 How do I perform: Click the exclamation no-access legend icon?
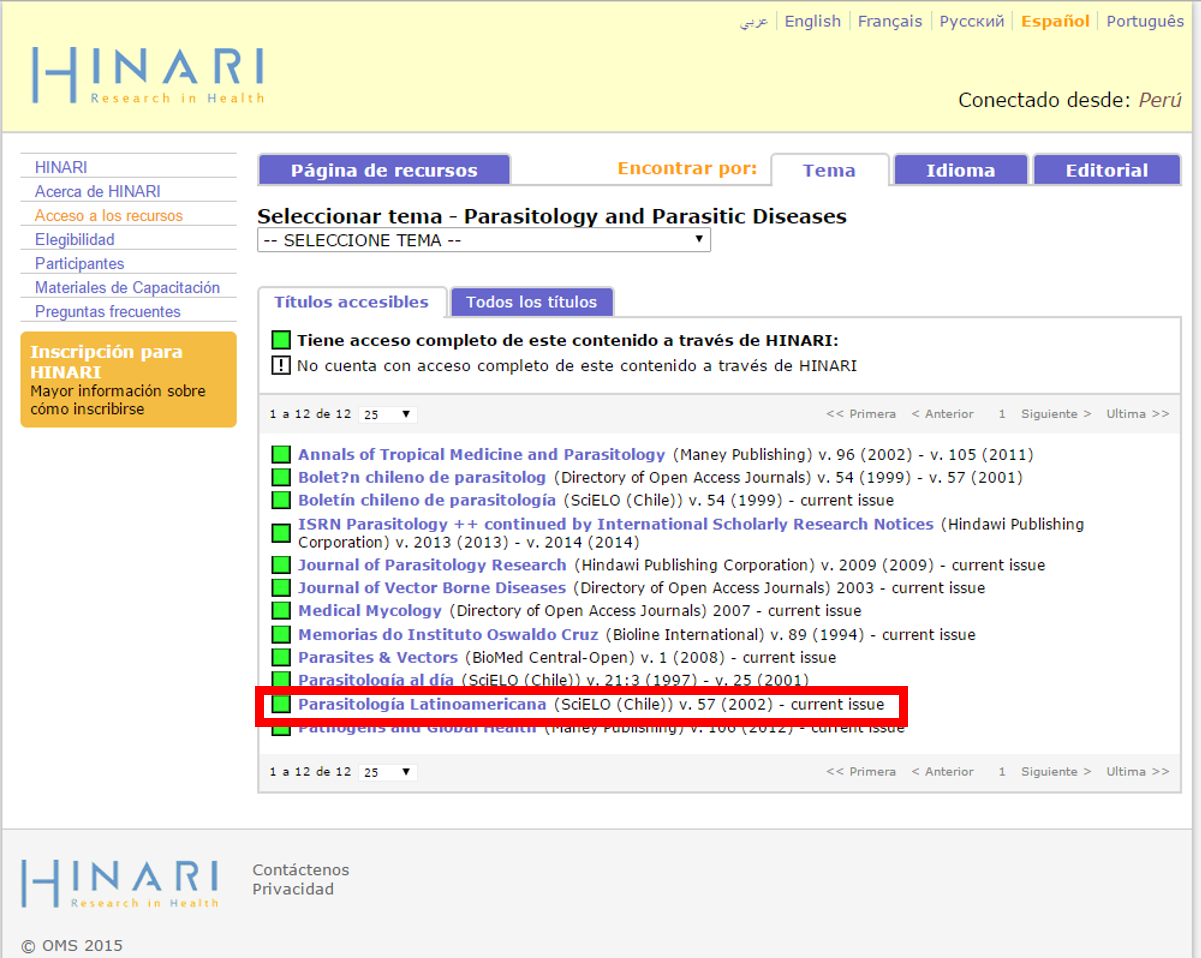pyautogui.click(x=281, y=366)
